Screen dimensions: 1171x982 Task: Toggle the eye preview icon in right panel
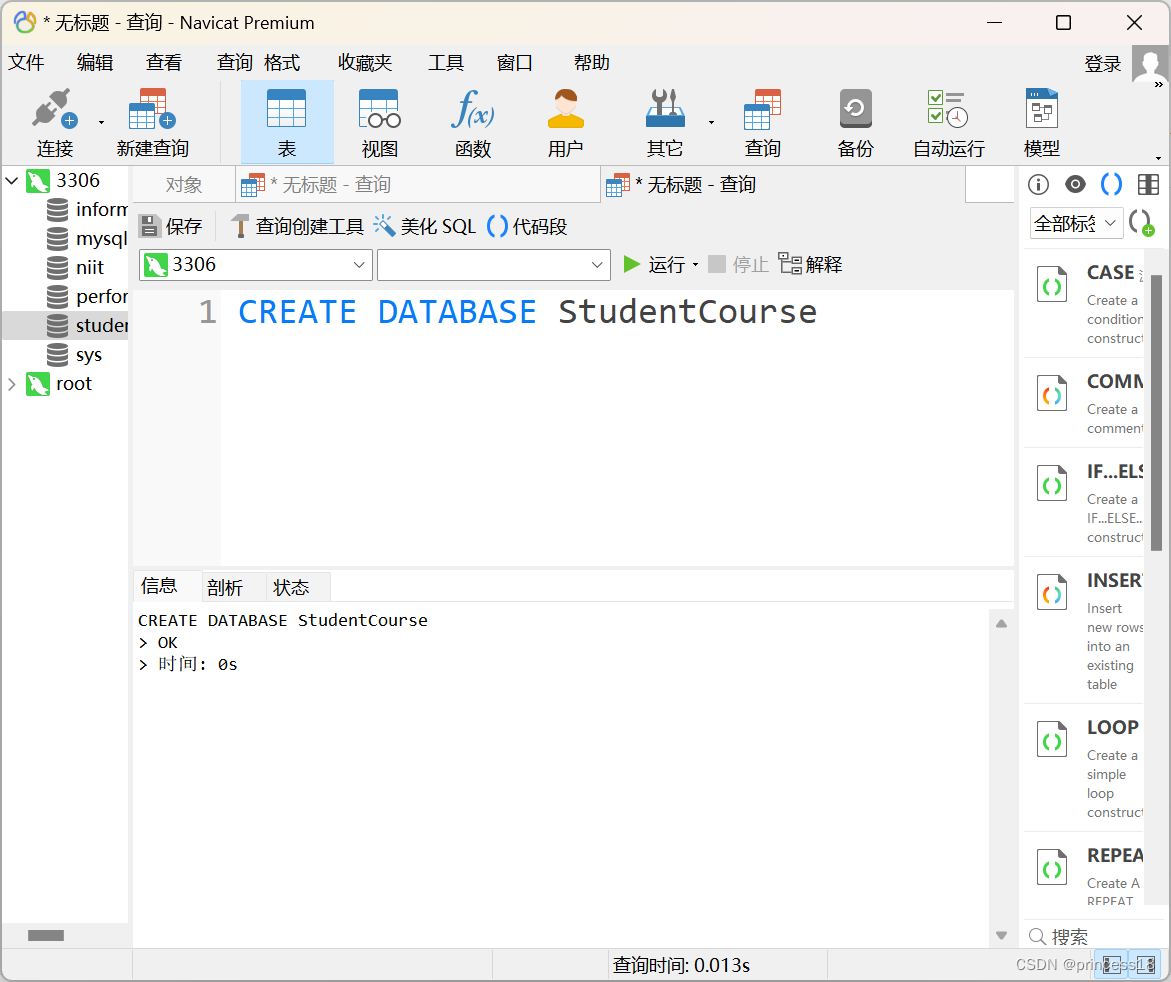(x=1075, y=184)
